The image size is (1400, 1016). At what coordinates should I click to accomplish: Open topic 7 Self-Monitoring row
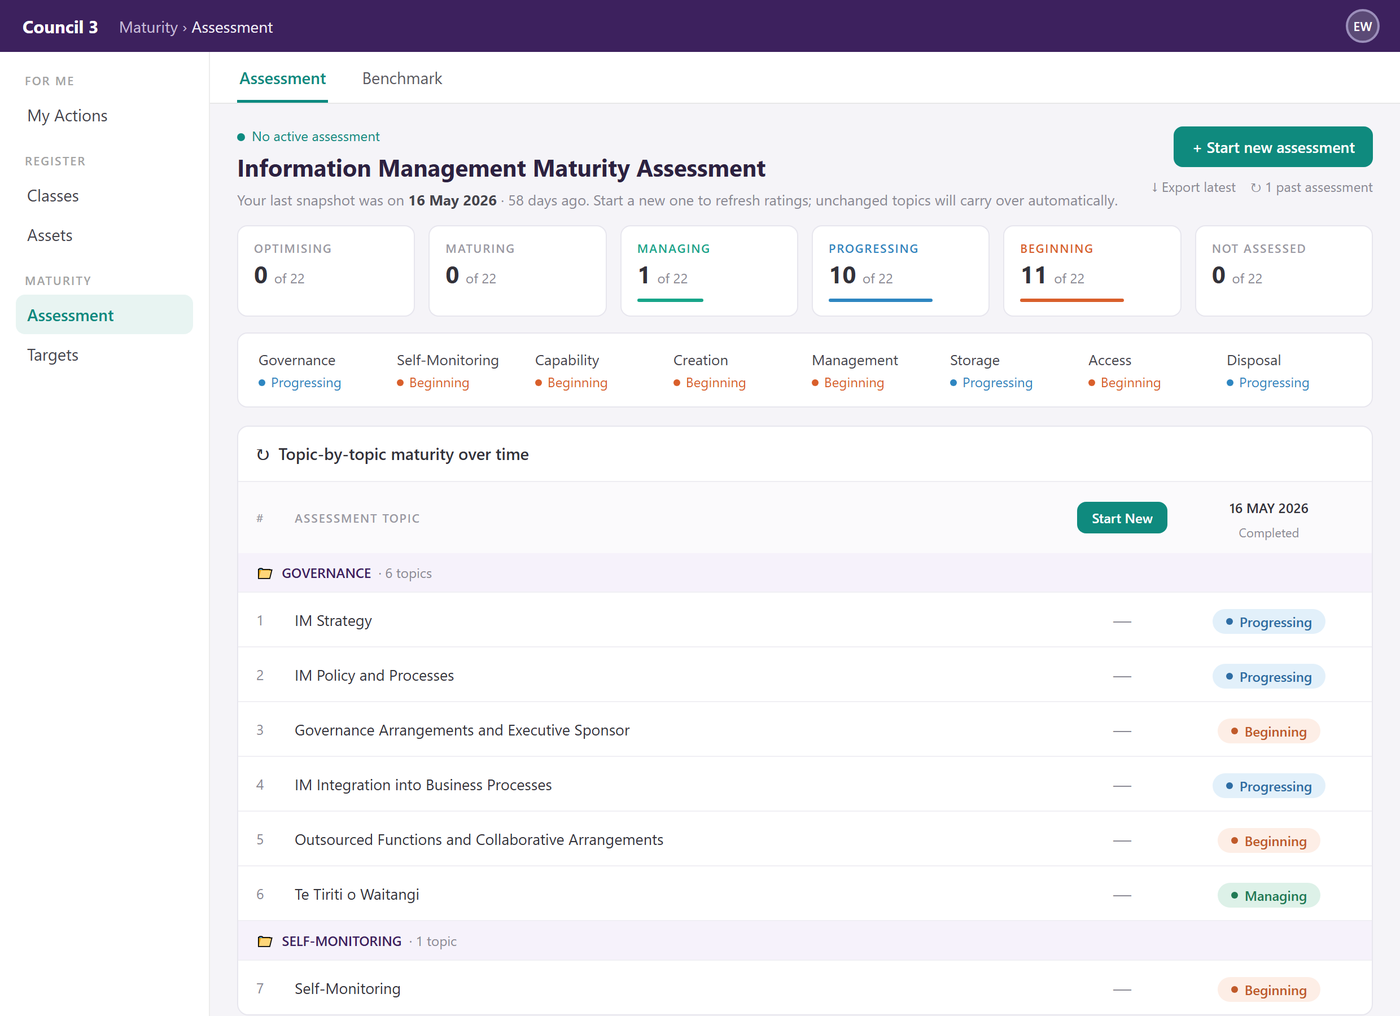(805, 988)
